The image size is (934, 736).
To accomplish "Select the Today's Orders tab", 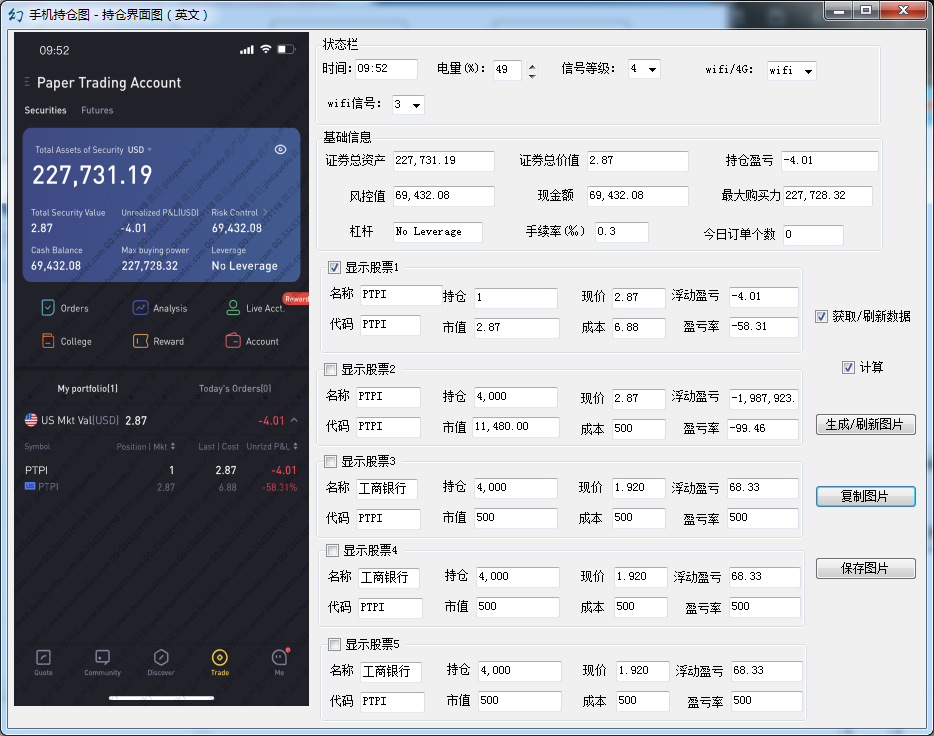I will tap(234, 388).
